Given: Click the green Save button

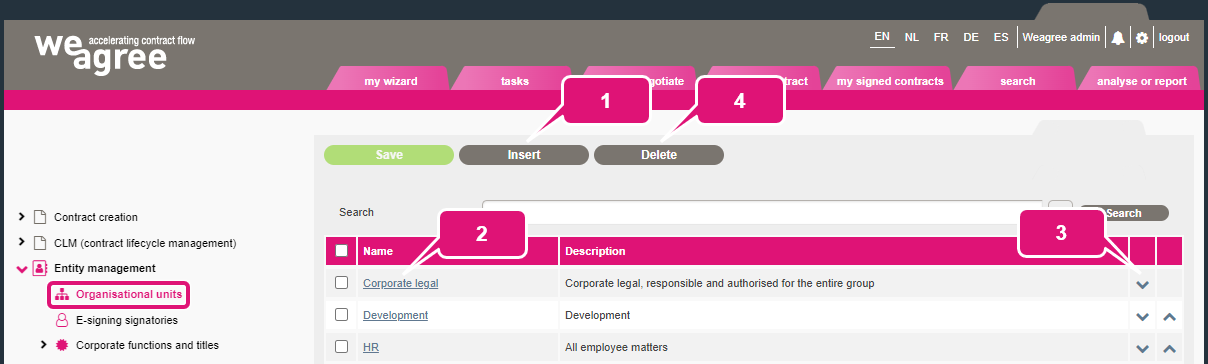Looking at the screenshot, I should pos(389,155).
